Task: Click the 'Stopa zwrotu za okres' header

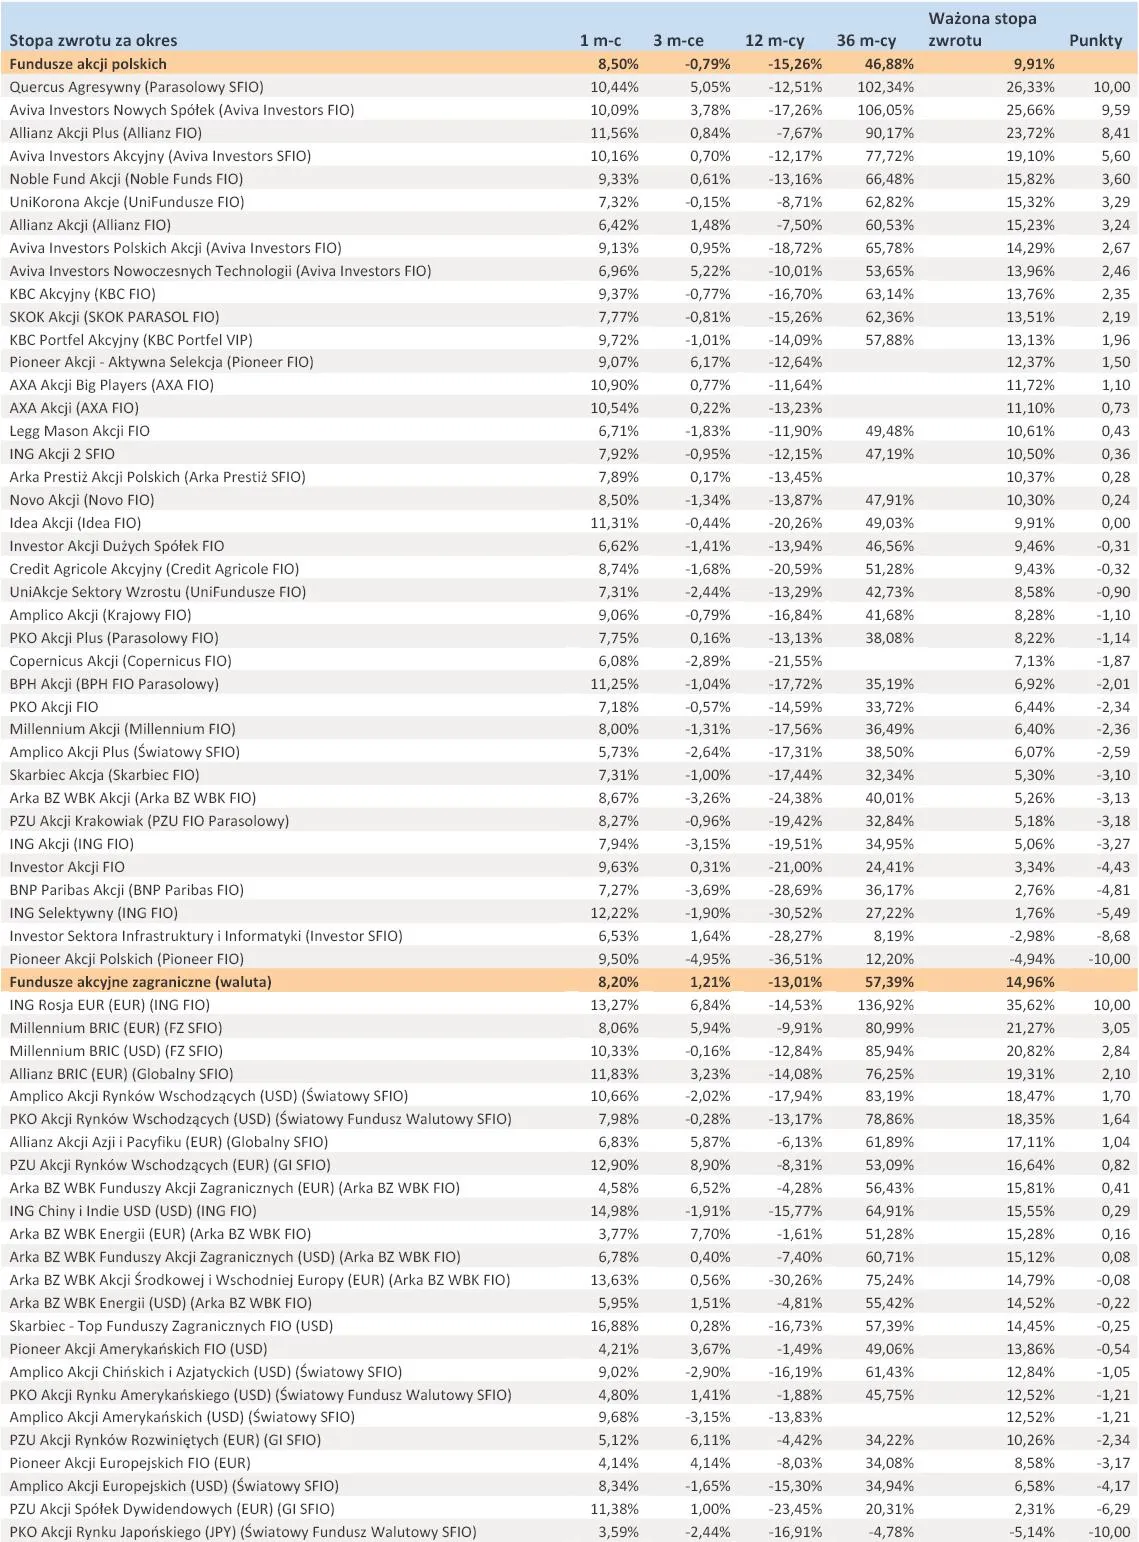Action: [x=93, y=41]
